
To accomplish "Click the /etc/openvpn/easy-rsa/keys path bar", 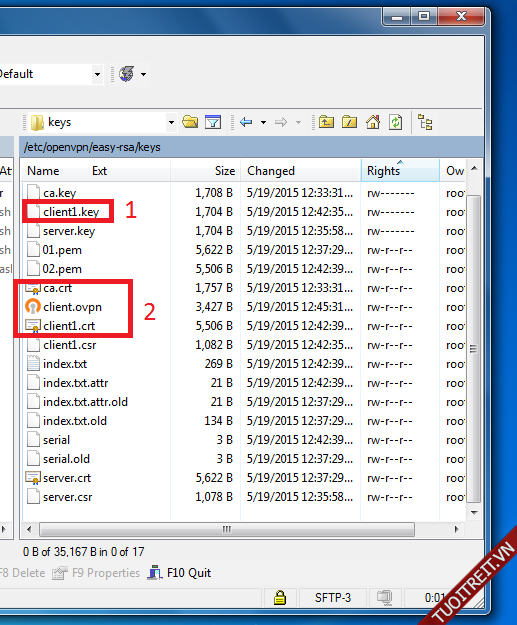I will (252, 147).
